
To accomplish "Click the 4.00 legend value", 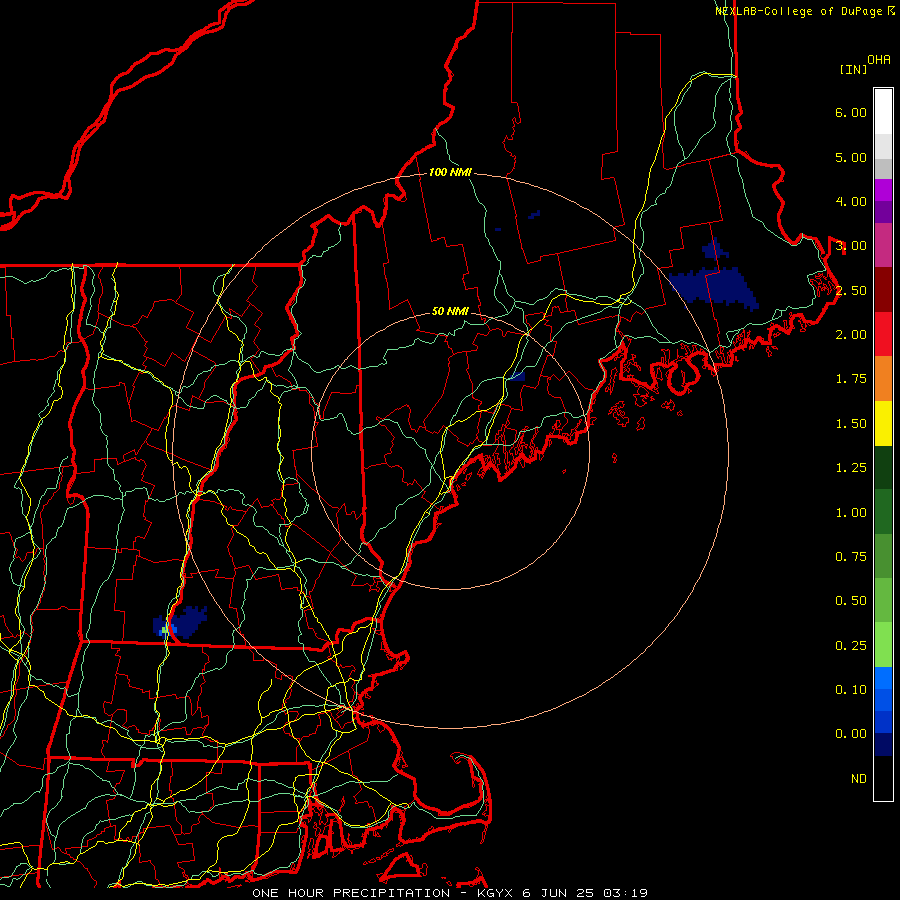I will coord(851,201).
